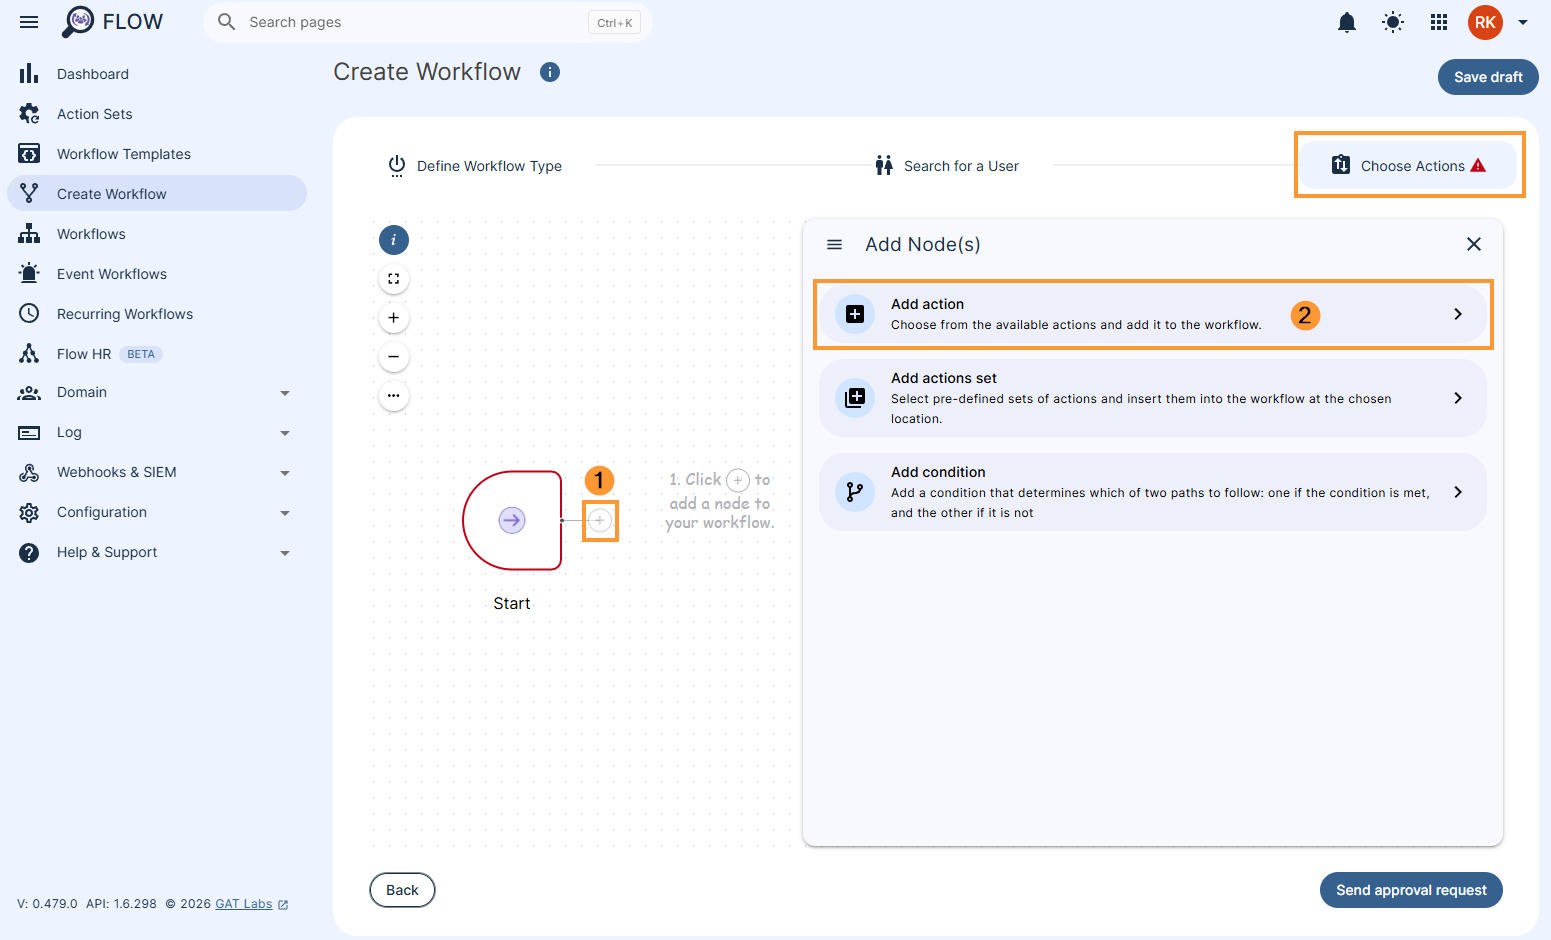Click the Dashboard bar chart icon
This screenshot has width=1551, height=940.
(x=29, y=74)
